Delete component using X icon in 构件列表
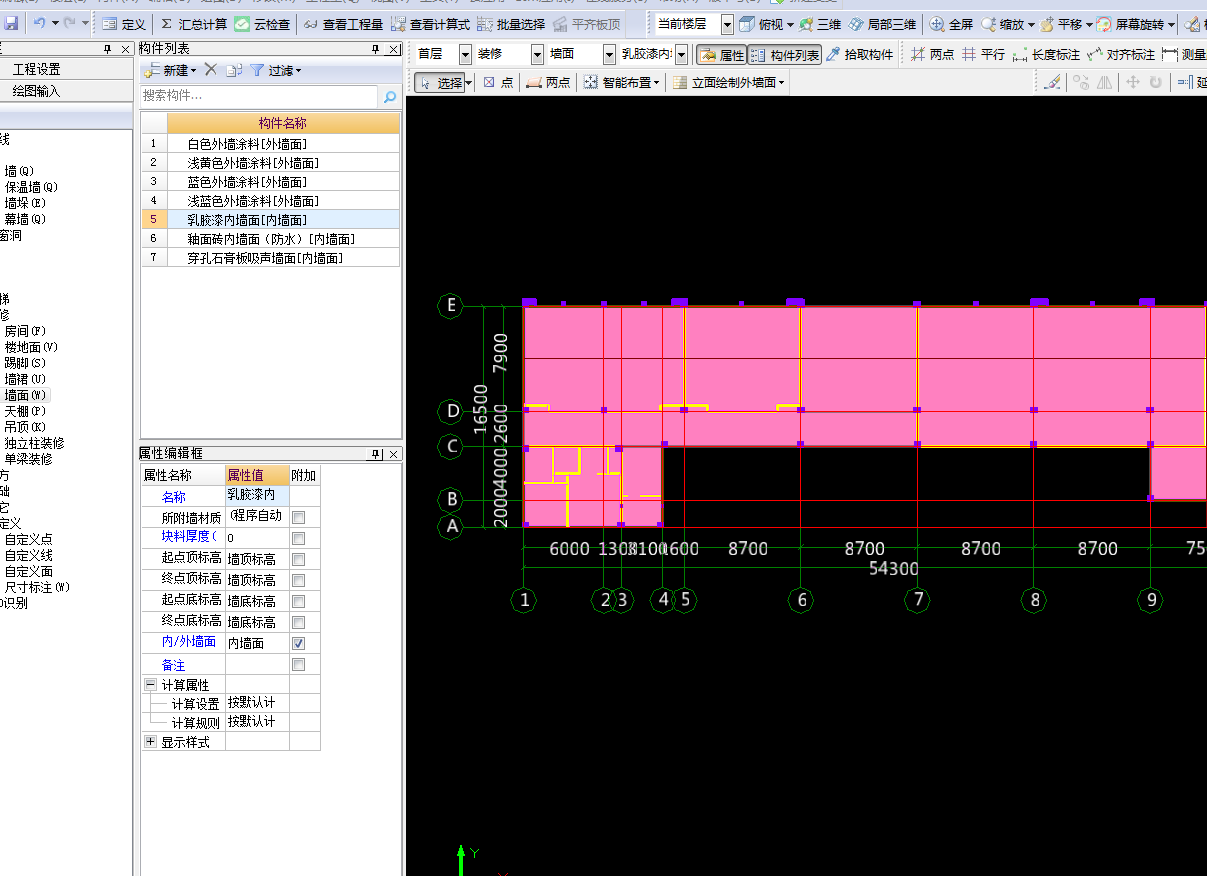This screenshot has height=876, width=1207. coord(210,70)
